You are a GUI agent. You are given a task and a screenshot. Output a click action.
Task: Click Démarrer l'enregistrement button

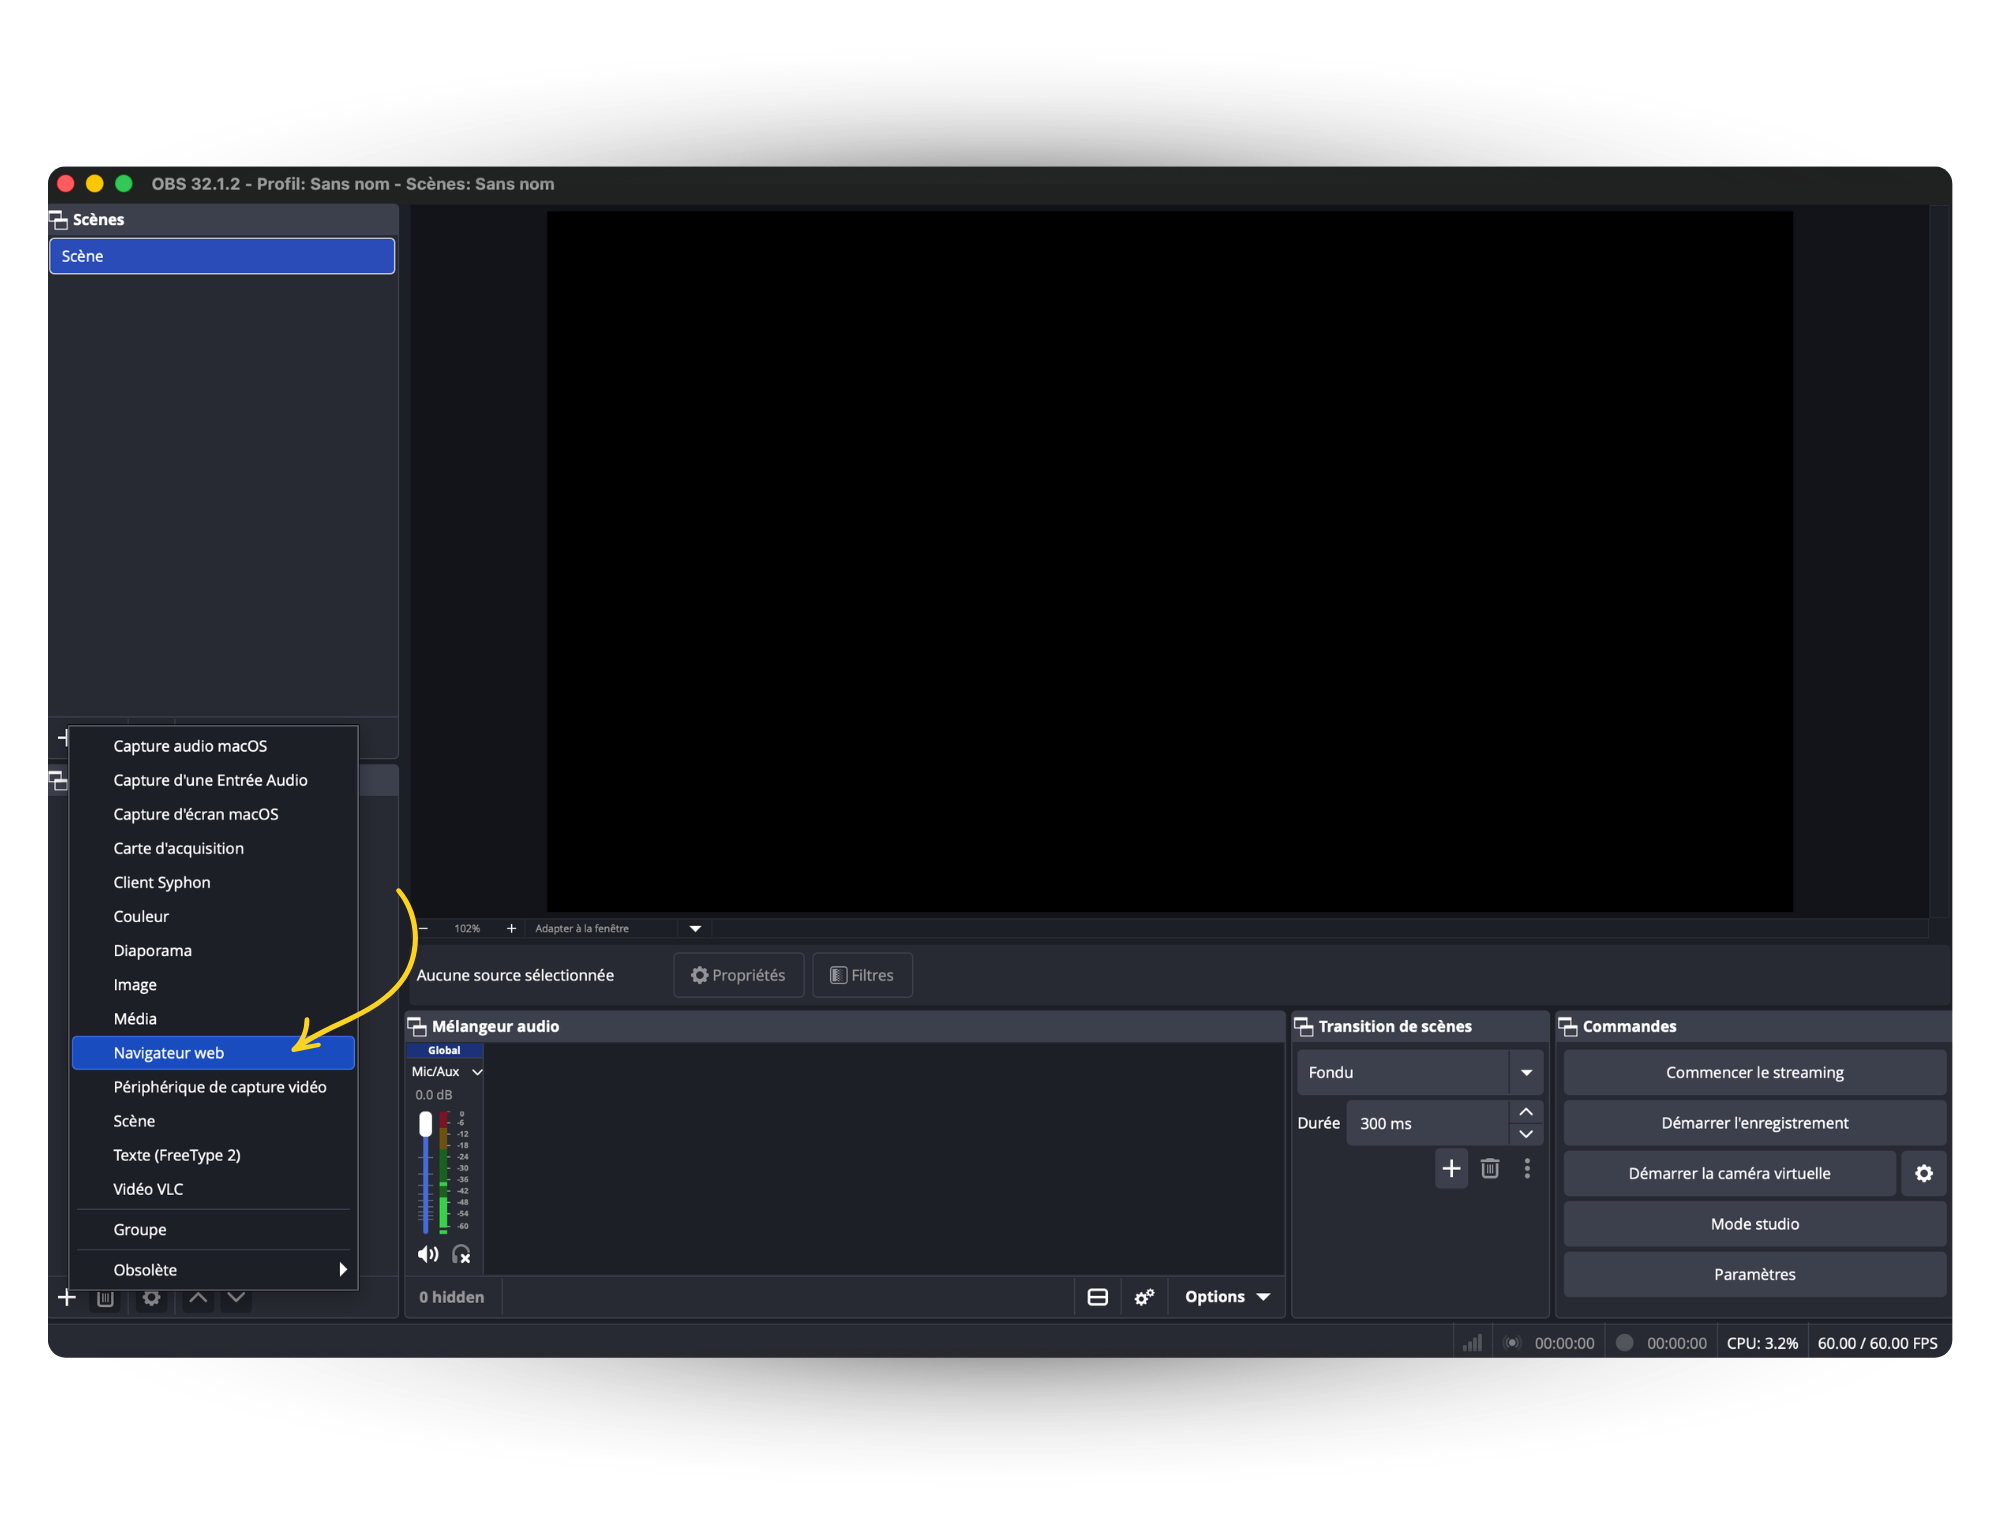pos(1754,1123)
